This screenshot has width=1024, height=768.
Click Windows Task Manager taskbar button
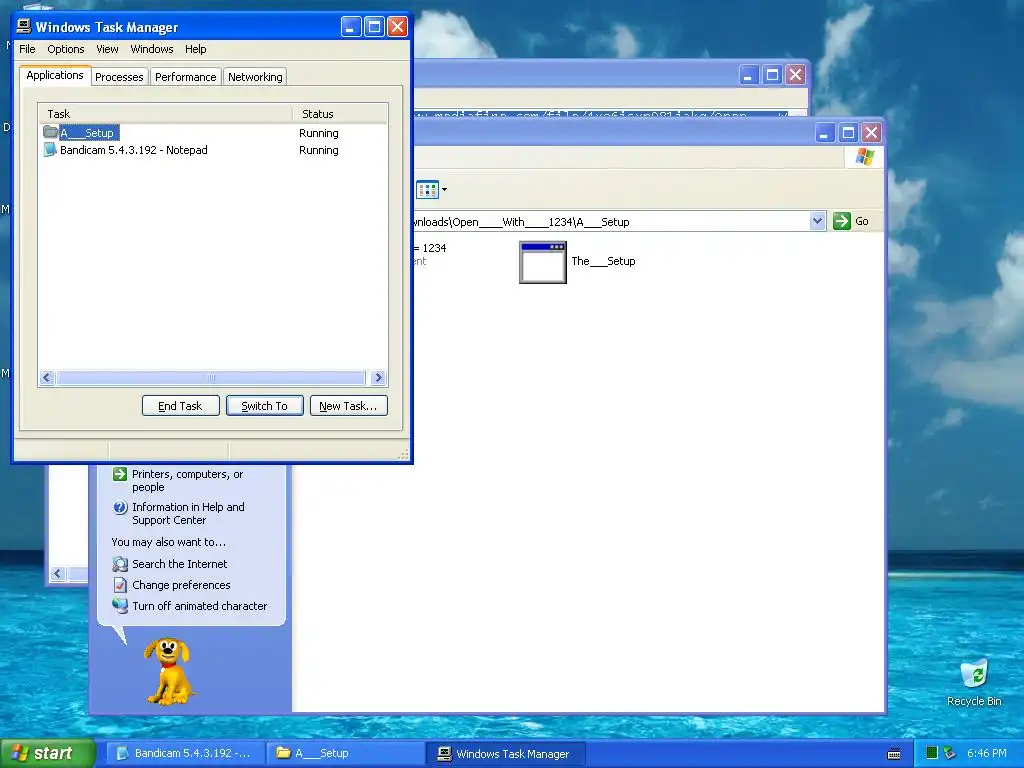(505, 753)
